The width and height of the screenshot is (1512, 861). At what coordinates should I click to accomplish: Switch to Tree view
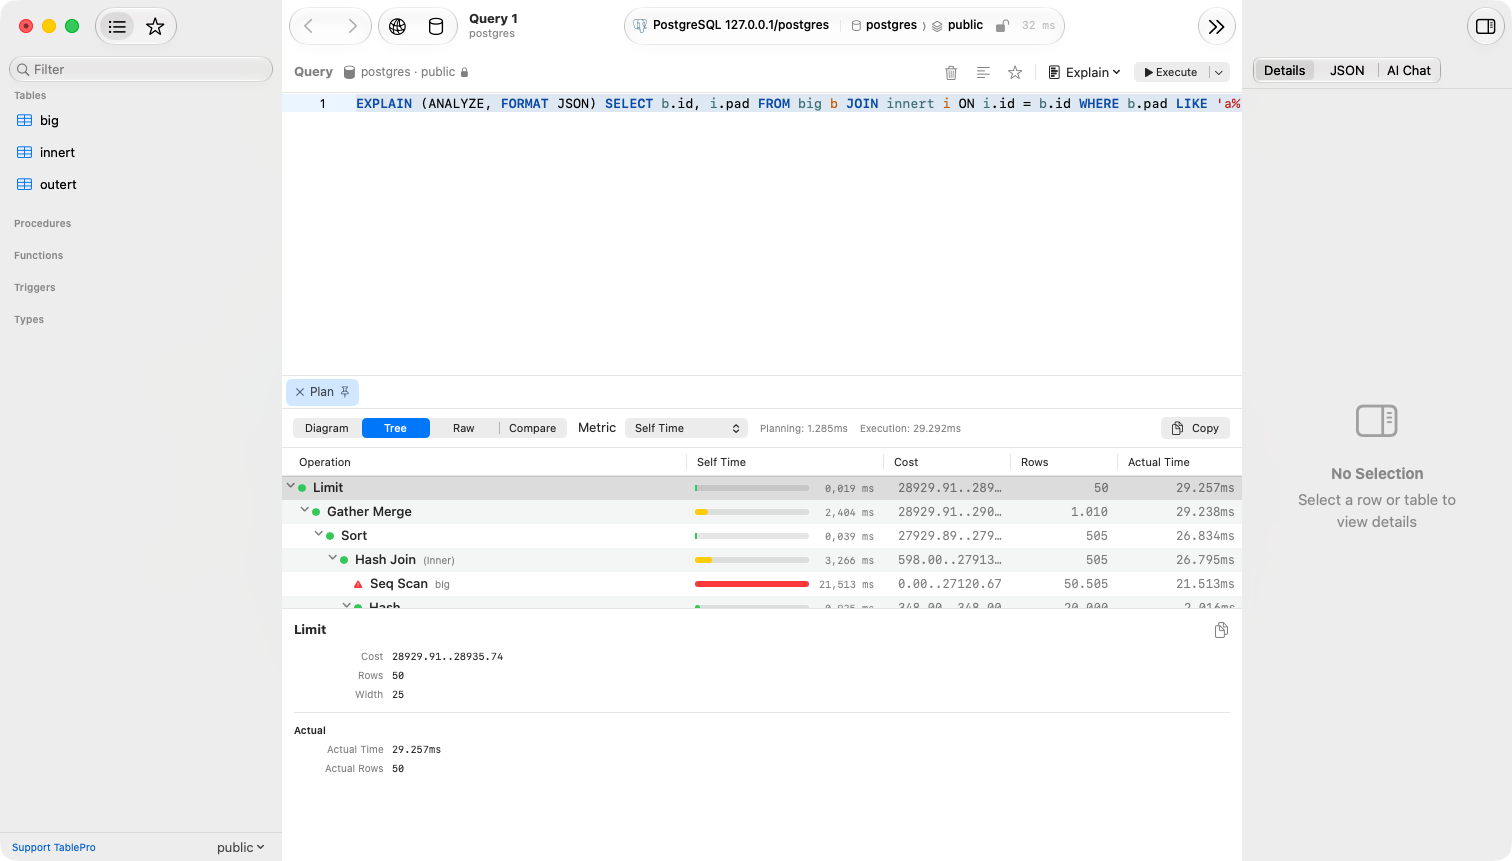pos(396,428)
